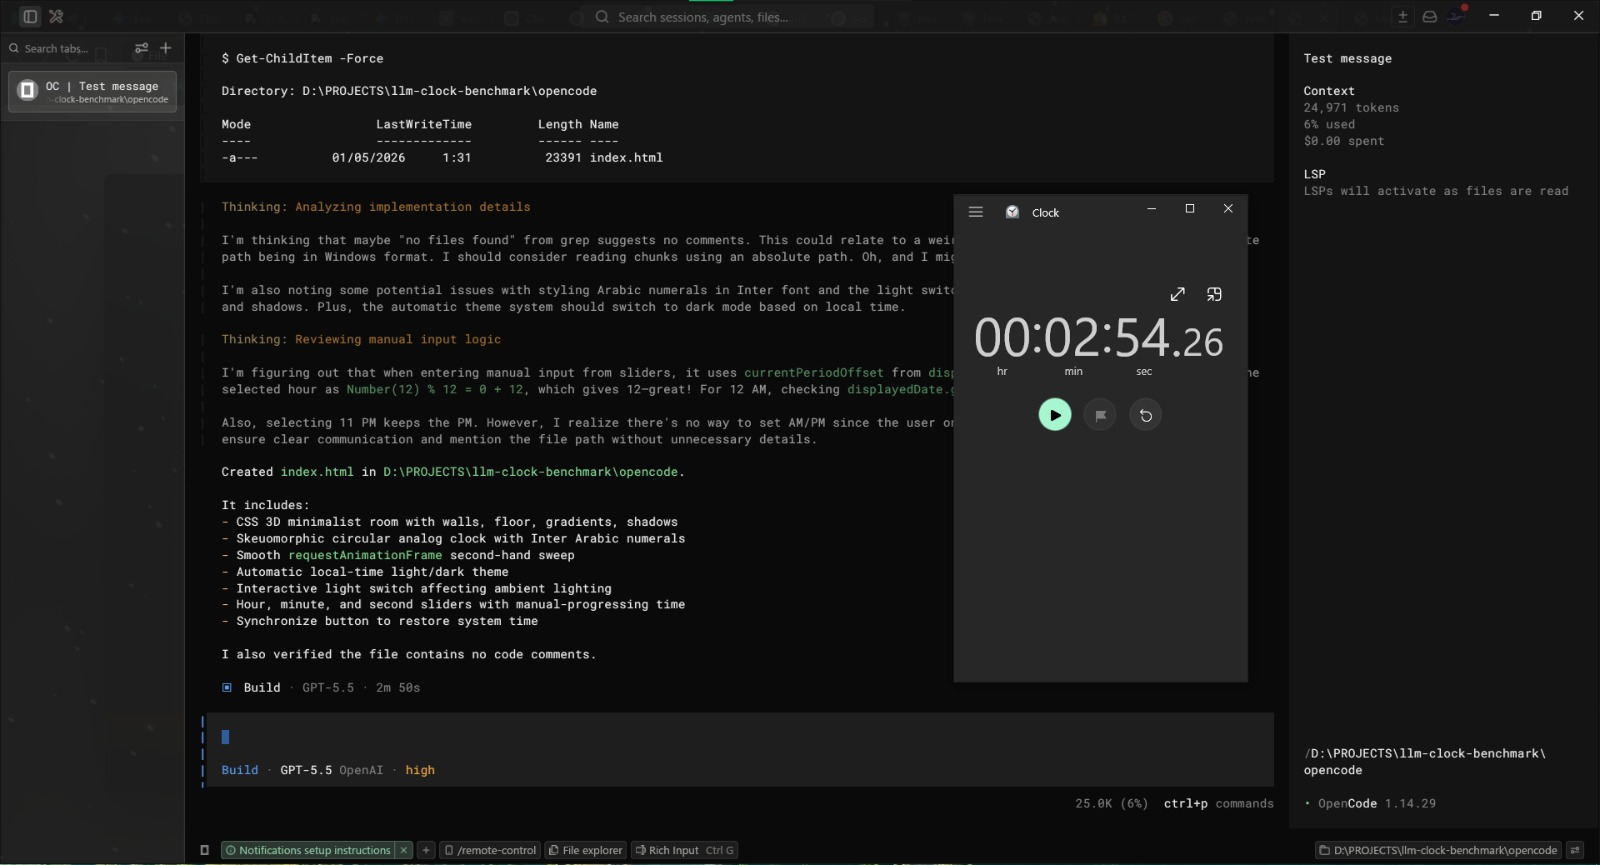The height and width of the screenshot is (865, 1600).
Task: Click the 25.0K (6%) context indicator
Action: [x=1112, y=803]
